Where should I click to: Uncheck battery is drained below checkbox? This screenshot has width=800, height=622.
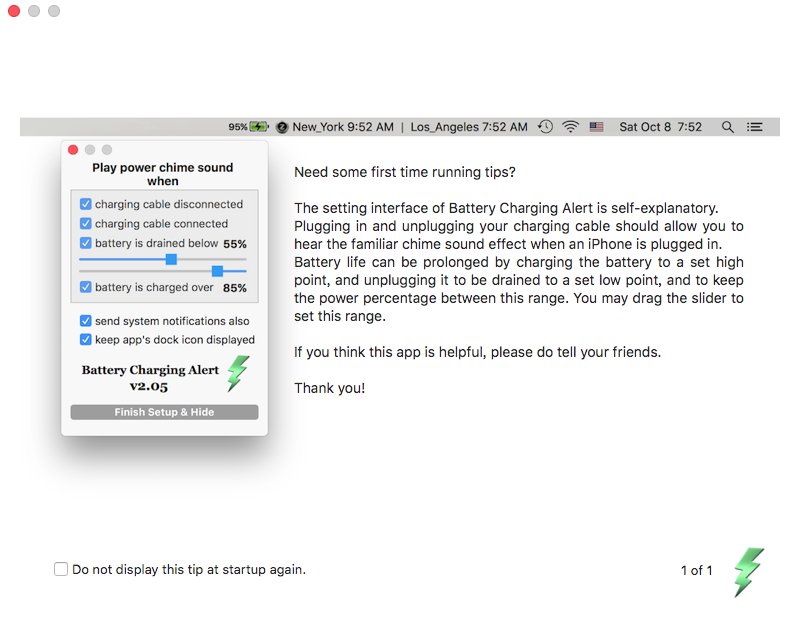[86, 243]
